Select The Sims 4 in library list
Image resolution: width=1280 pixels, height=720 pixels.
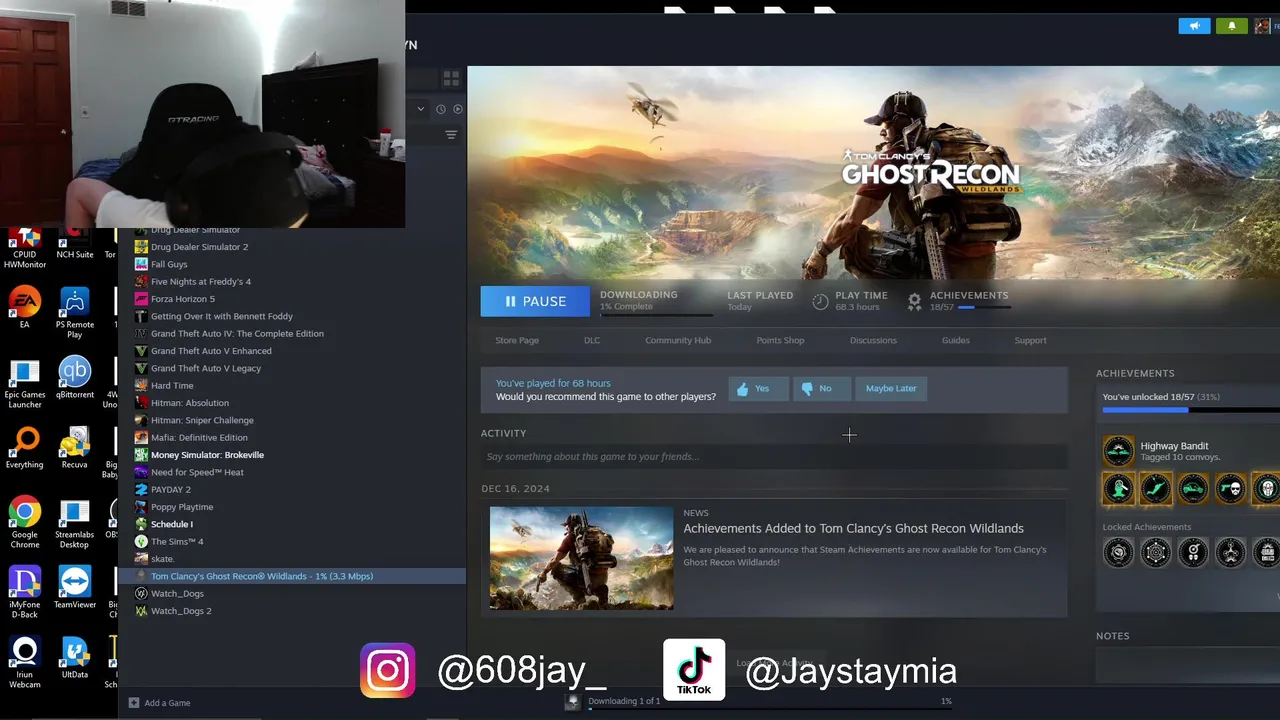177,542
